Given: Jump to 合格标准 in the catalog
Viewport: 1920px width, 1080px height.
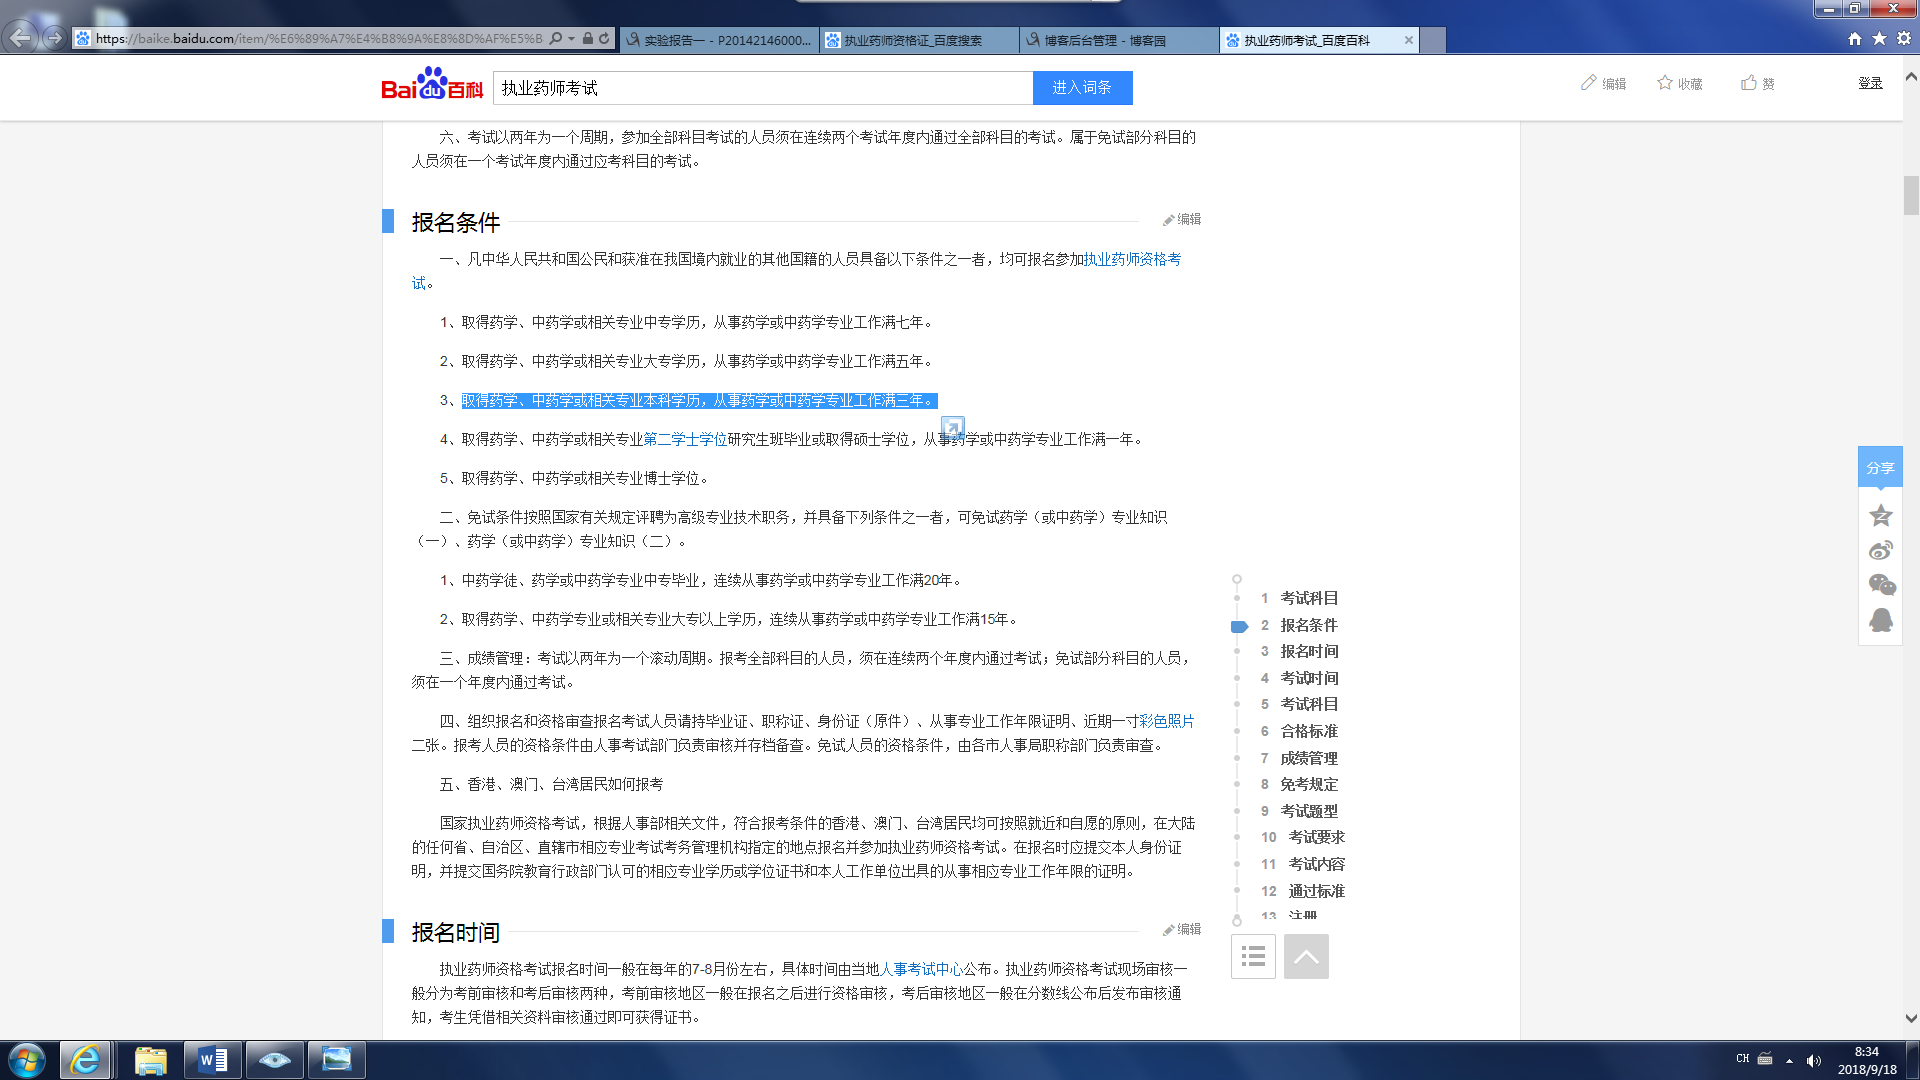Looking at the screenshot, I should [1308, 731].
